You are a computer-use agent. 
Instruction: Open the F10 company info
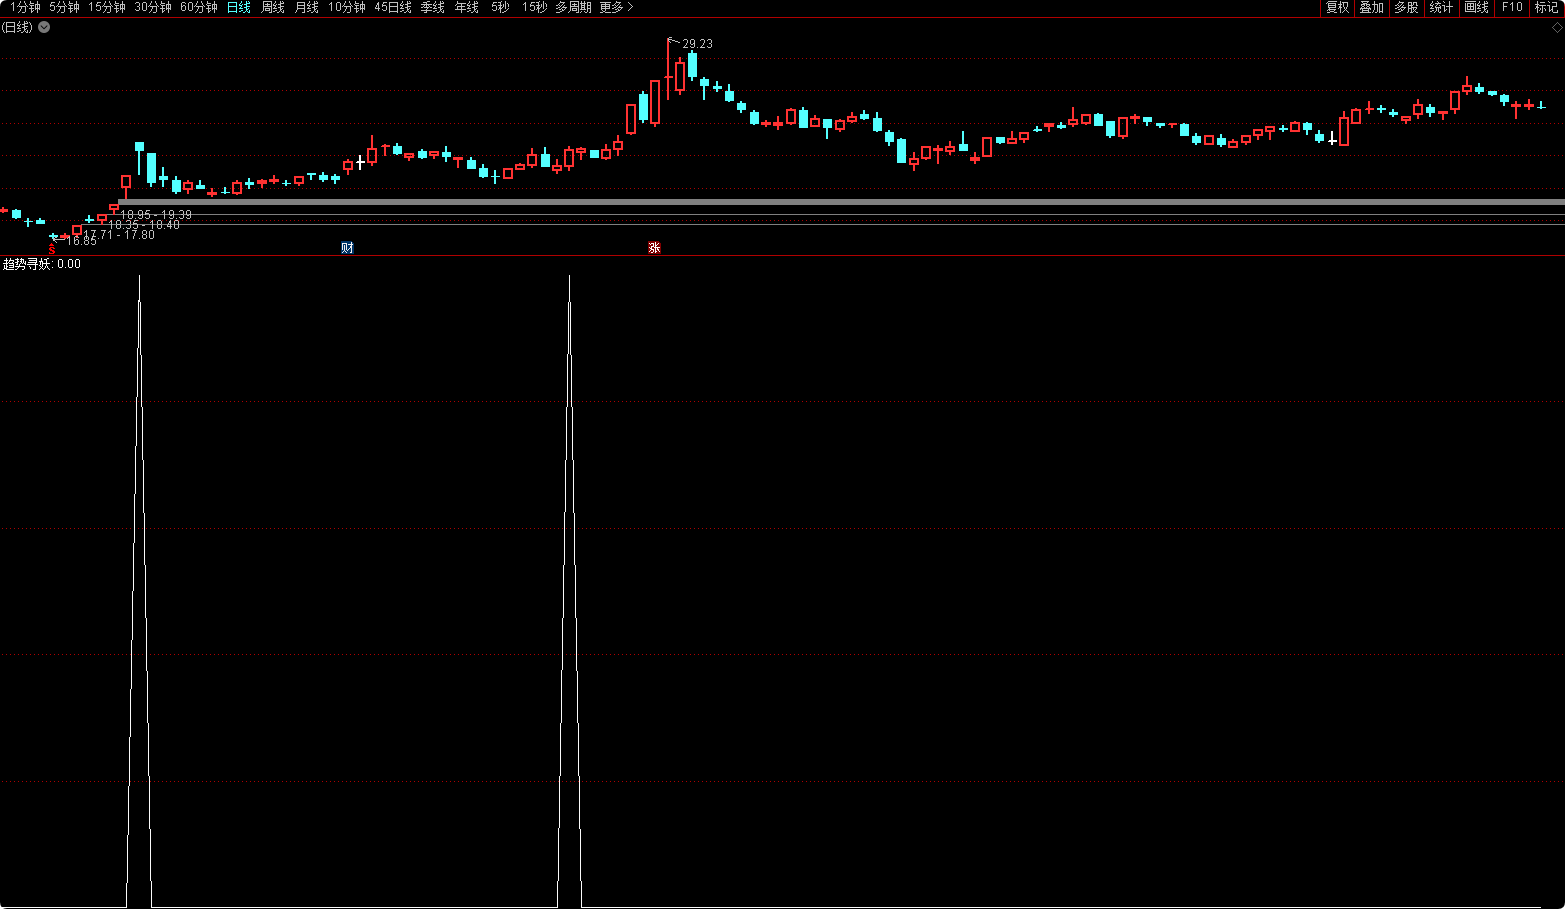tap(1512, 8)
